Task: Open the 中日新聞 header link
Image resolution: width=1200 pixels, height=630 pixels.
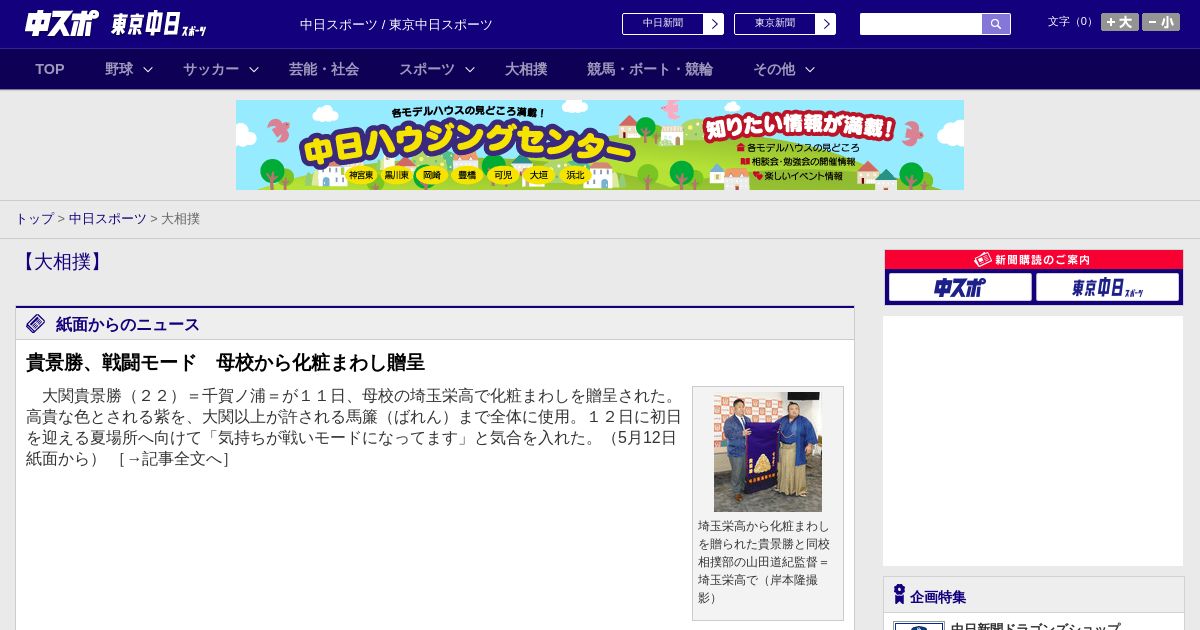Action: (663, 24)
